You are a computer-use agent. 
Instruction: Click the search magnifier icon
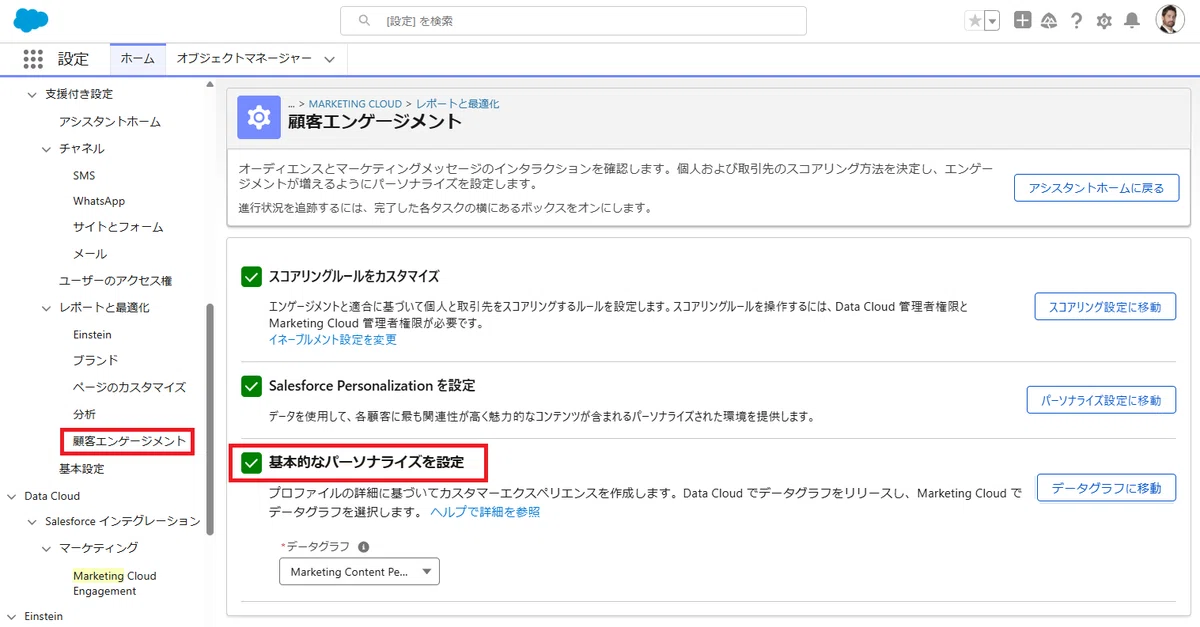pyautogui.click(x=364, y=20)
